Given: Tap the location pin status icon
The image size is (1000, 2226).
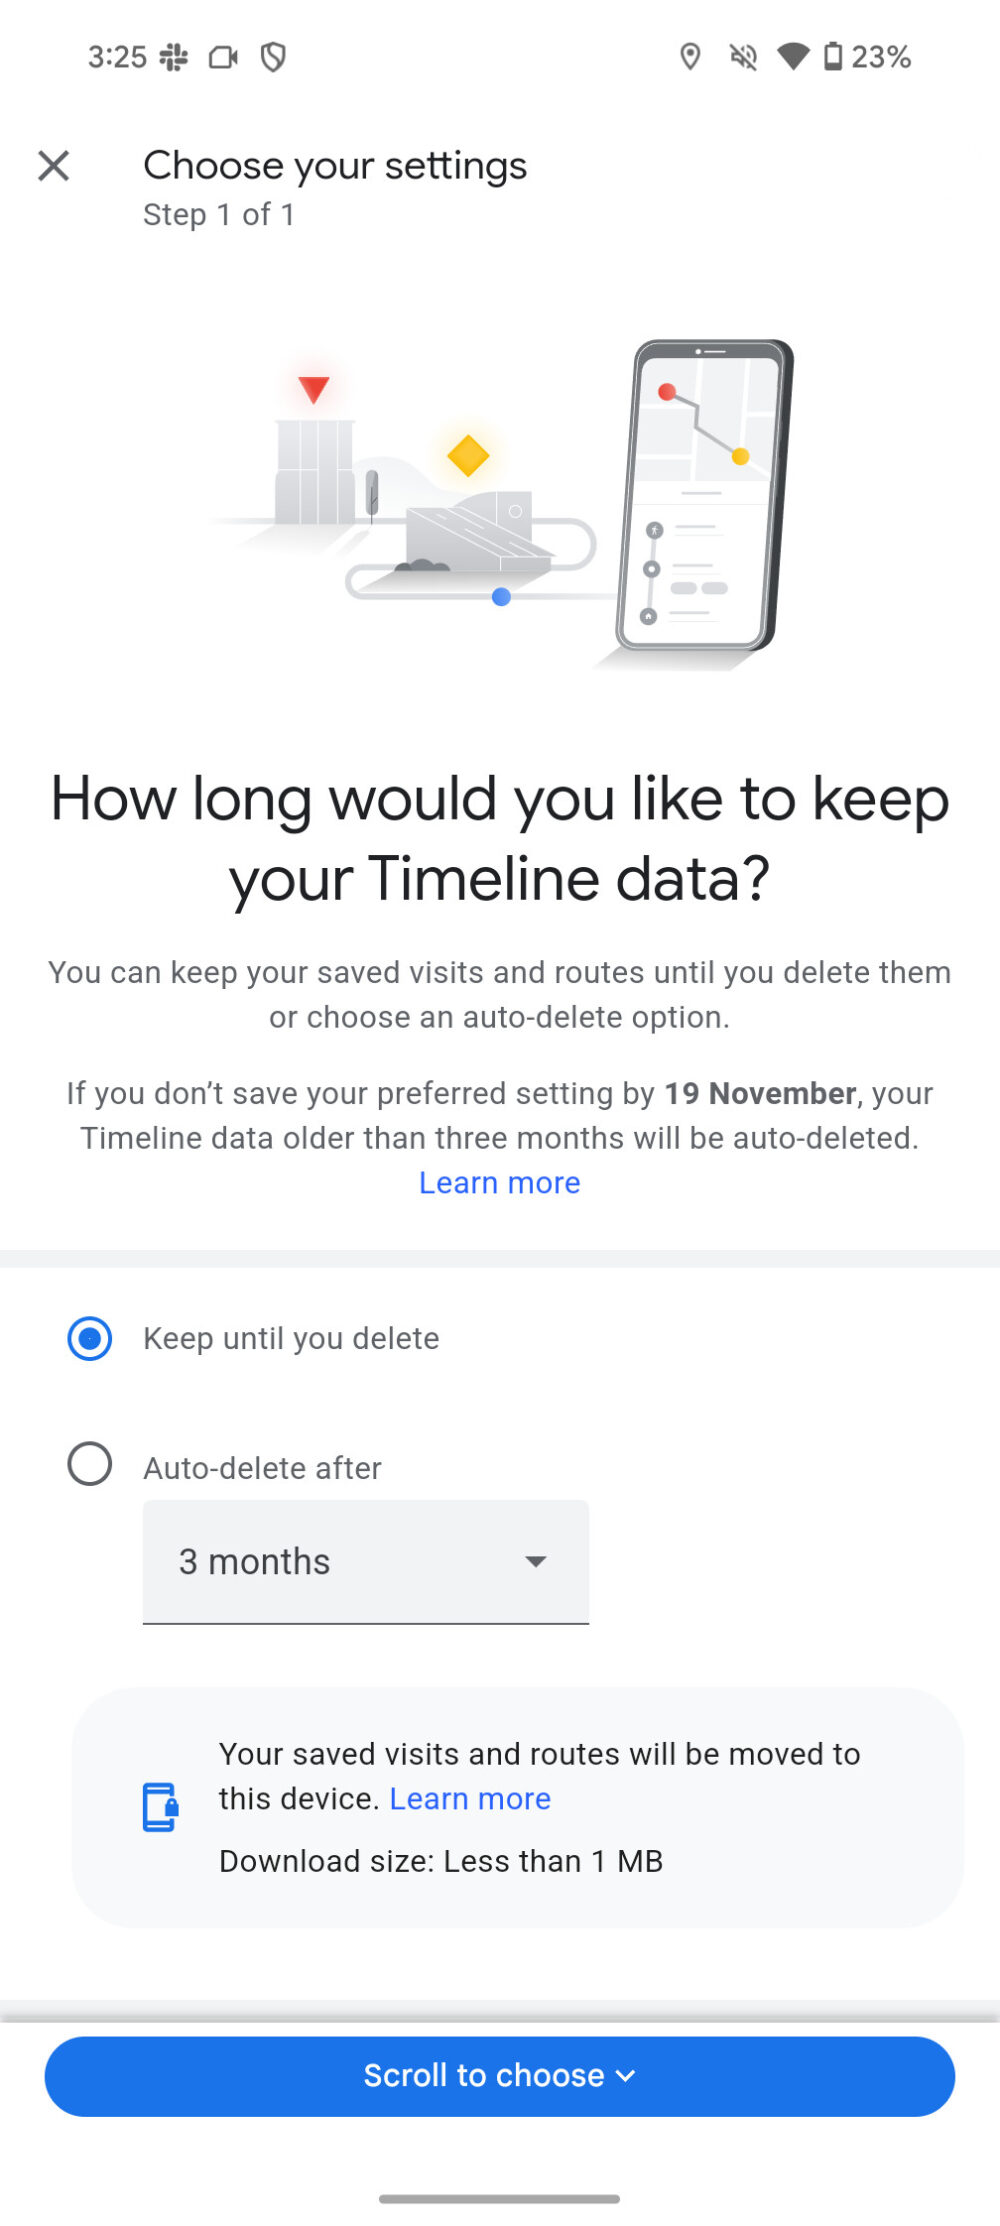Looking at the screenshot, I should [x=691, y=57].
